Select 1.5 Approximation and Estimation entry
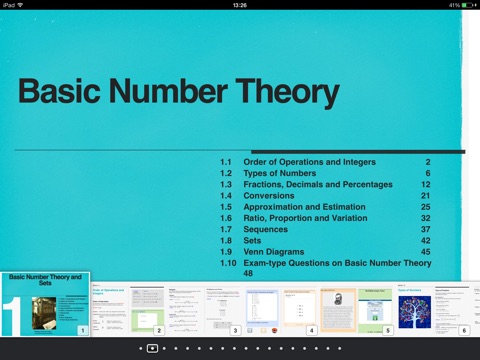480x360 pixels. point(325,207)
